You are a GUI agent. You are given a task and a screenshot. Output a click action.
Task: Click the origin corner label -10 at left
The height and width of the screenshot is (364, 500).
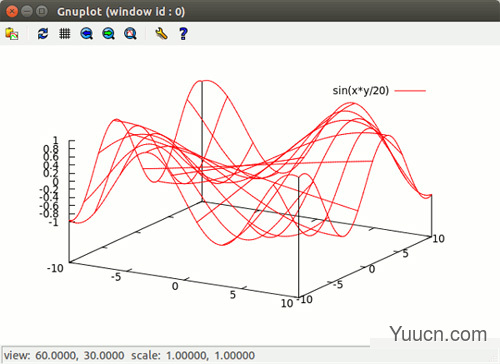tap(55, 268)
